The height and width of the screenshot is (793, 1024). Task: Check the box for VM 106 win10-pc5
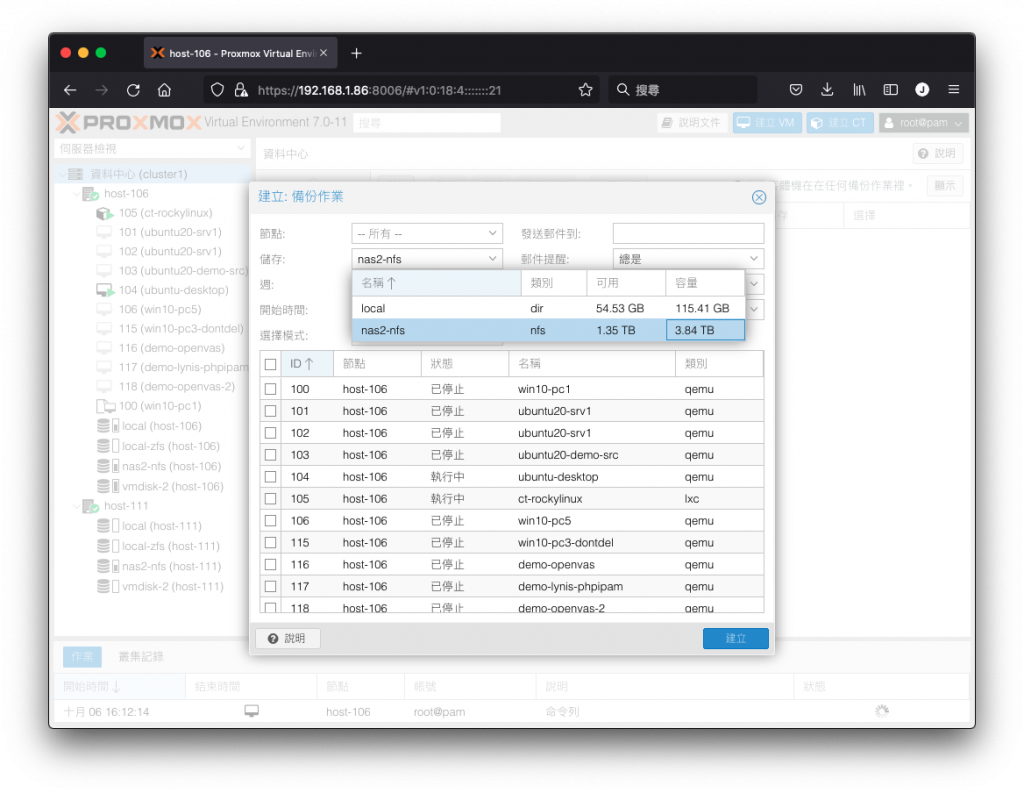(270, 521)
